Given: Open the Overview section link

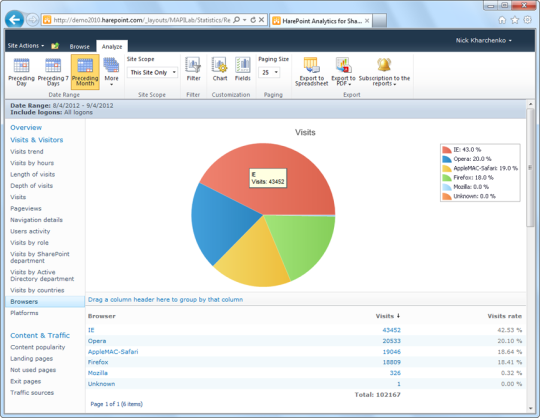Looking at the screenshot, I should tap(26, 127).
